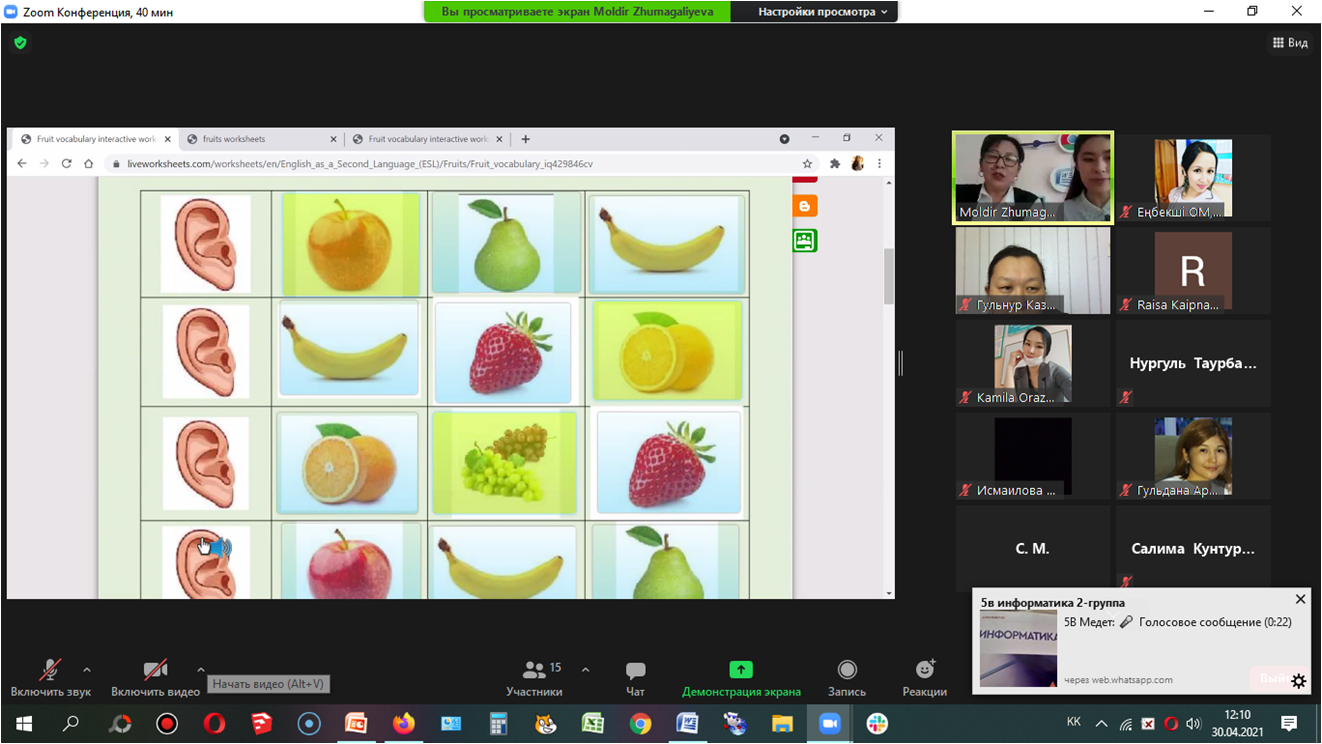Open the Windows Start menu
The height and width of the screenshot is (744, 1322).
click(24, 723)
